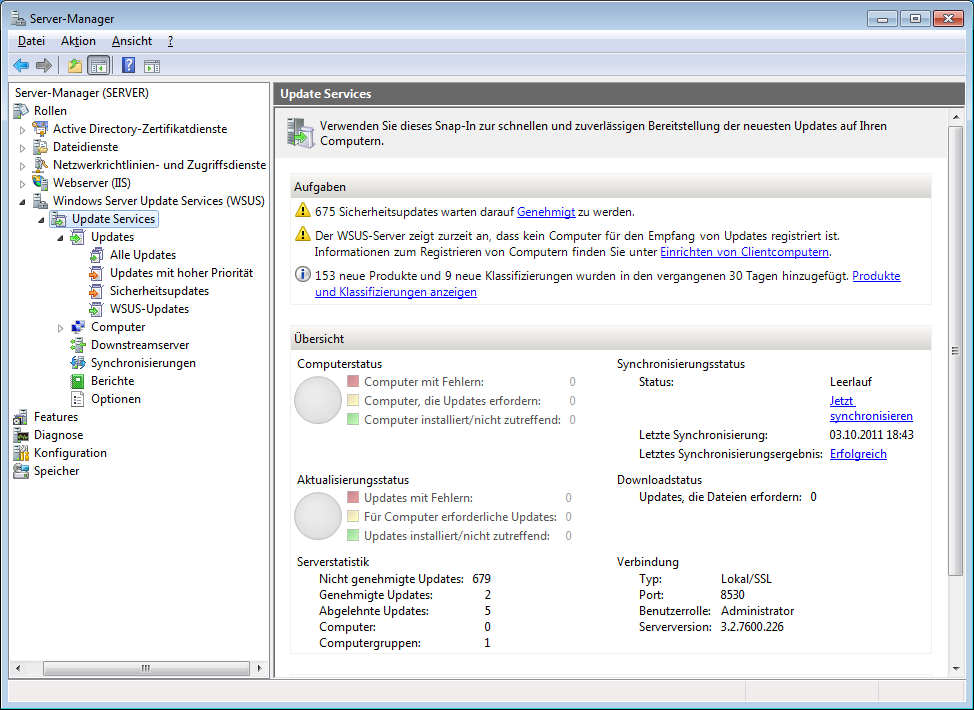Click the Alle Updates icon
The height and width of the screenshot is (710, 974).
[x=96, y=255]
